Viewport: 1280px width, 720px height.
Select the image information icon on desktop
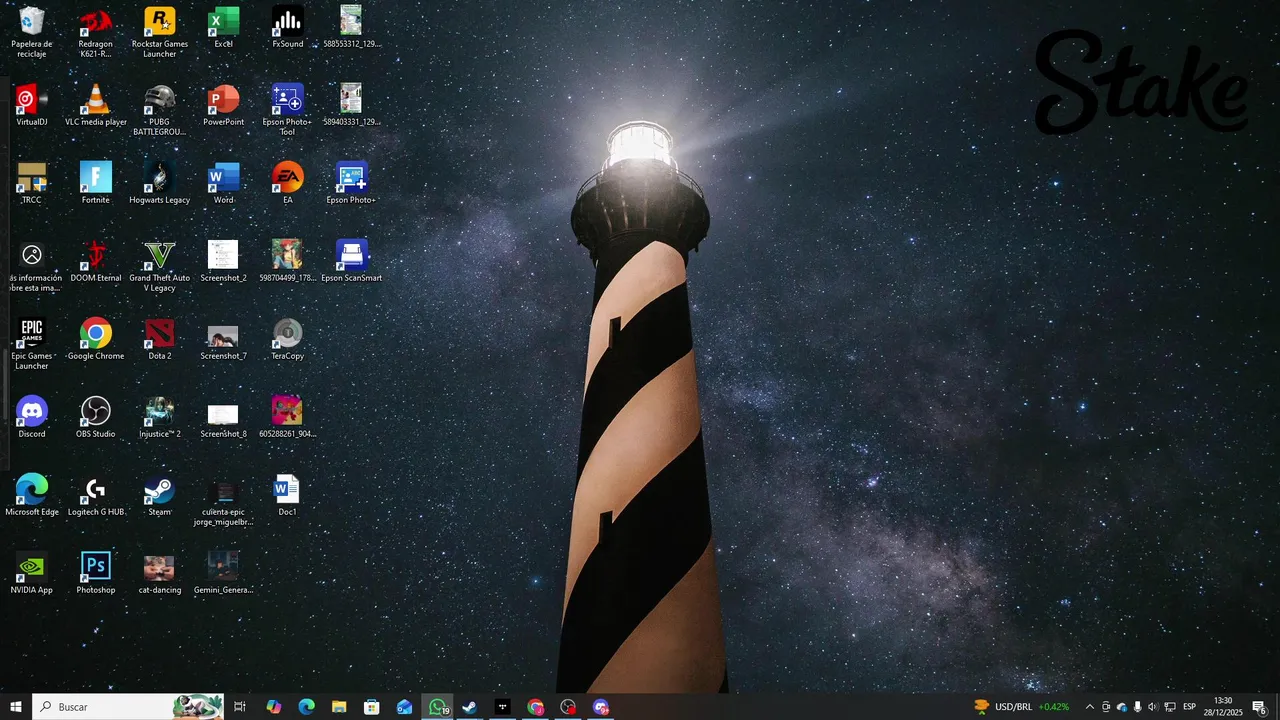point(32,266)
